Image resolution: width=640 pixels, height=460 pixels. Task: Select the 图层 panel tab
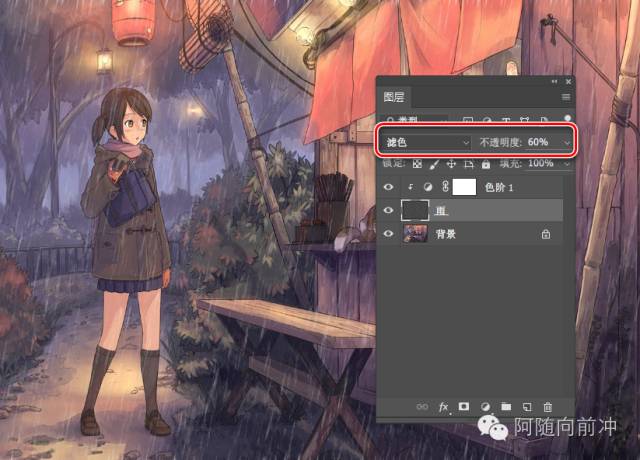(x=395, y=97)
